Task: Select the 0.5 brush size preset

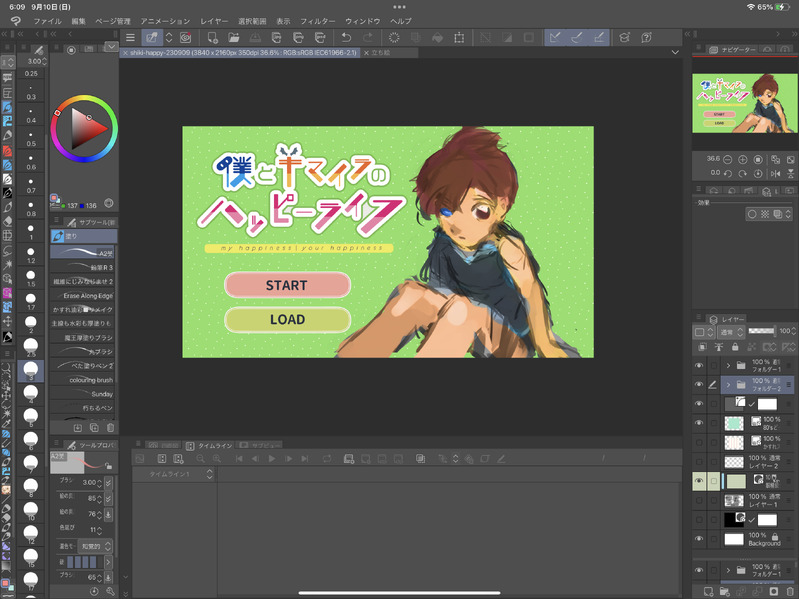Action: click(31, 139)
